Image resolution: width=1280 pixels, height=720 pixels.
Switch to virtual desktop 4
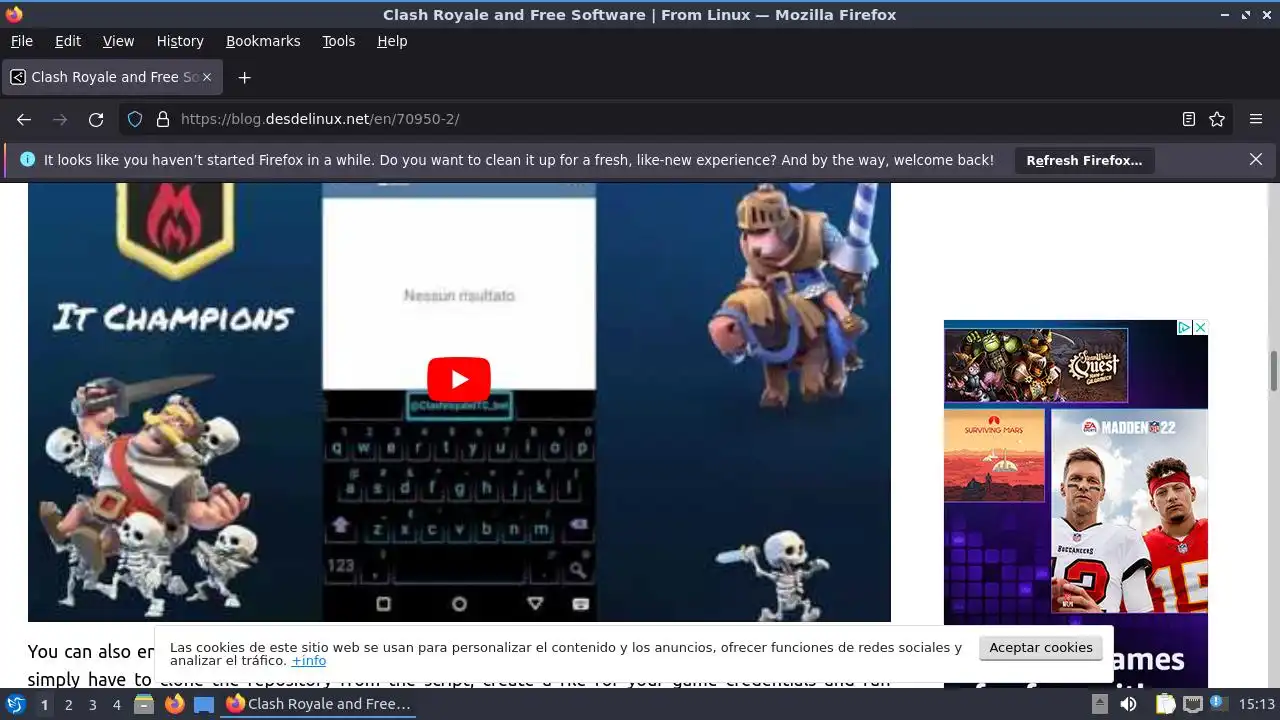tap(116, 704)
